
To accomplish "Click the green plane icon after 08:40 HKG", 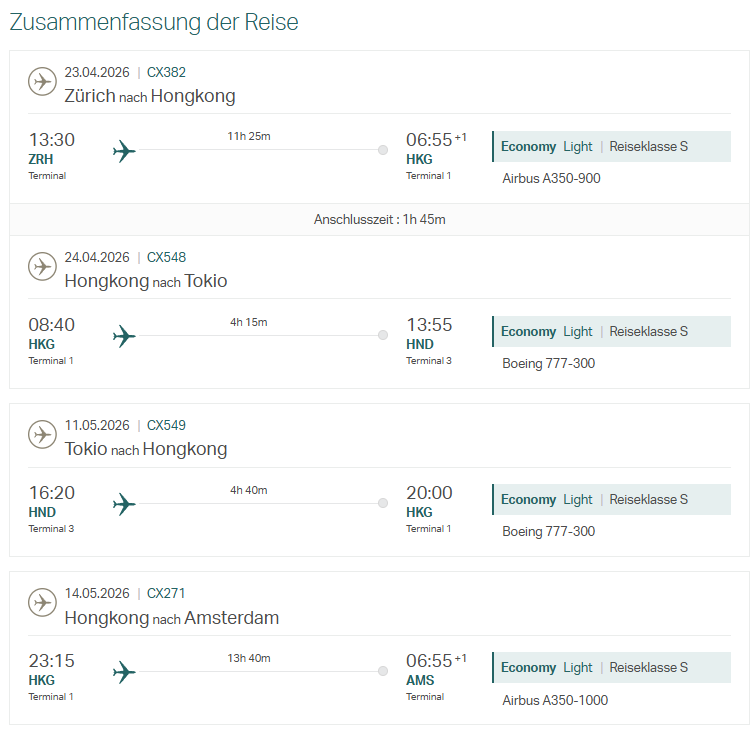I will point(124,336).
